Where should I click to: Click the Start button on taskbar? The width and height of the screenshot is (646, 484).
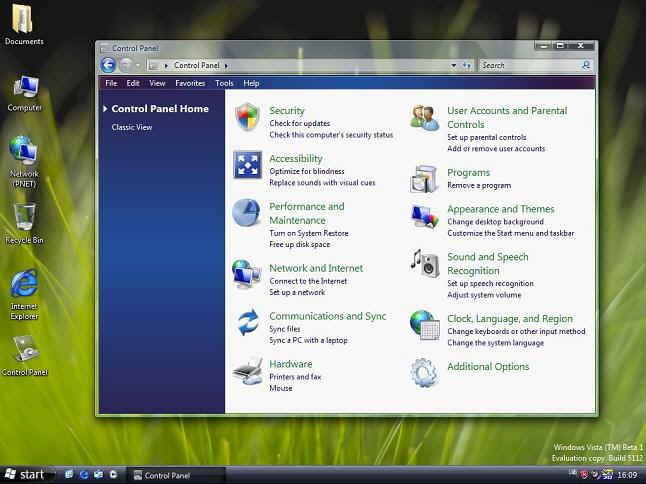pyautogui.click(x=25, y=475)
